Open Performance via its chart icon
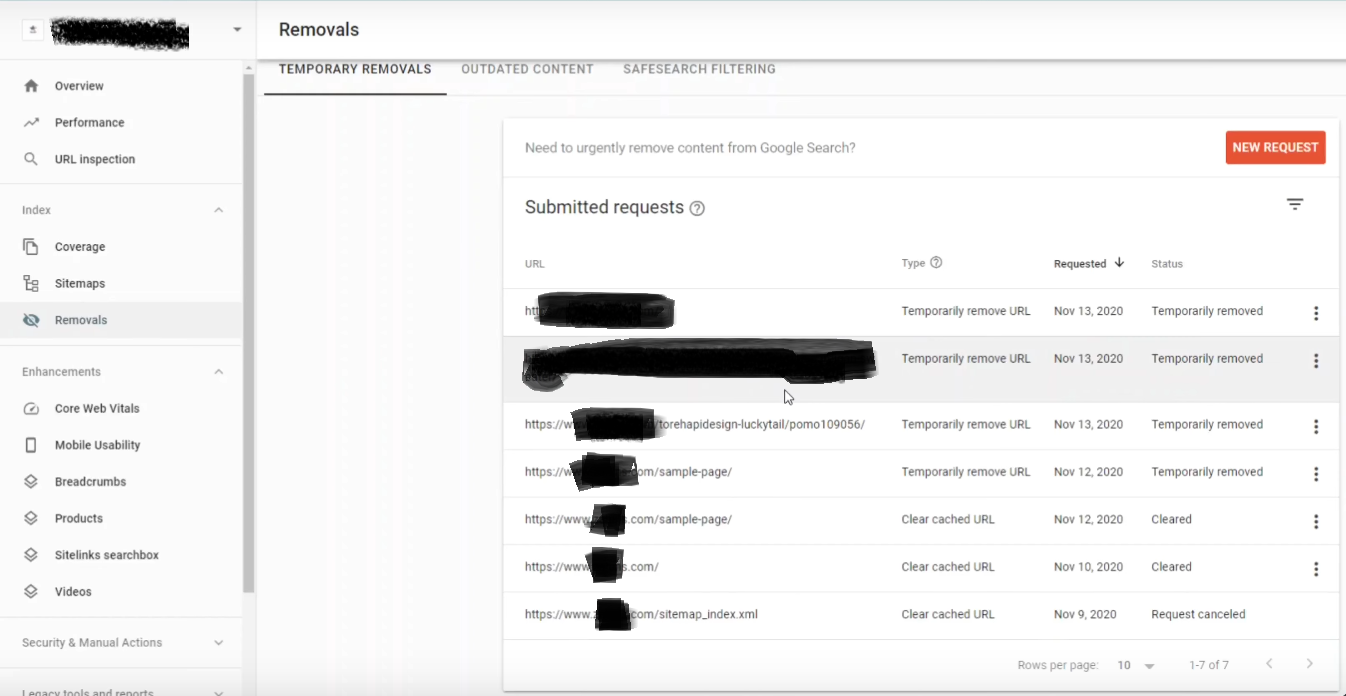This screenshot has width=1346, height=696. tap(33, 122)
